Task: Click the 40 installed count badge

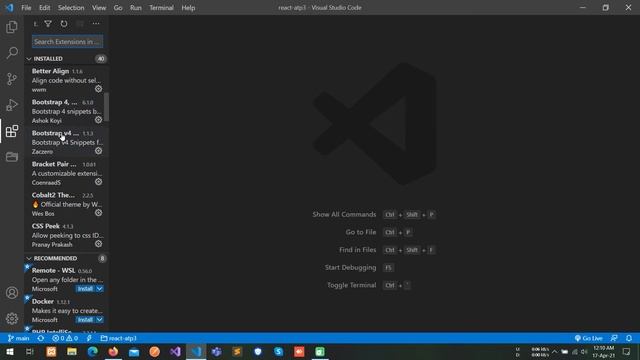Action: [100, 59]
